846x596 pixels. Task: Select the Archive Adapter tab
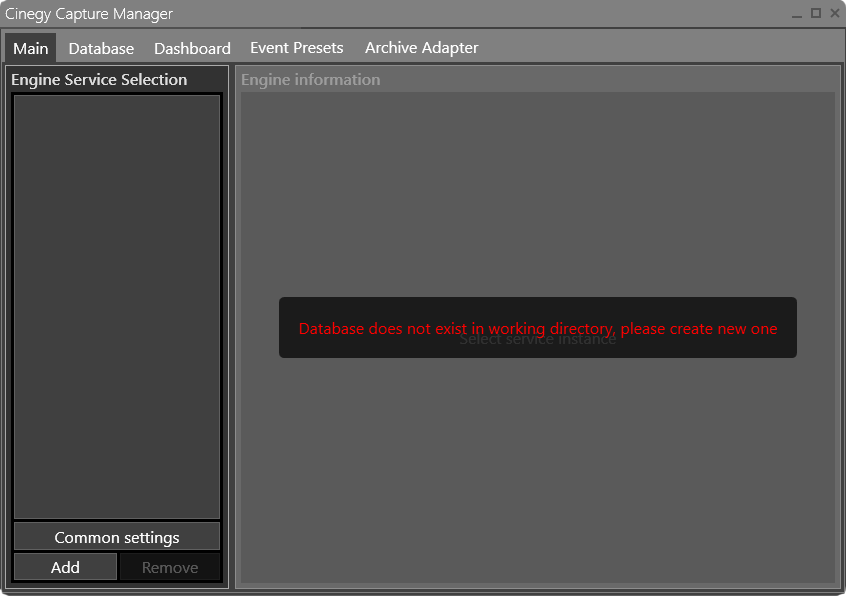421,48
